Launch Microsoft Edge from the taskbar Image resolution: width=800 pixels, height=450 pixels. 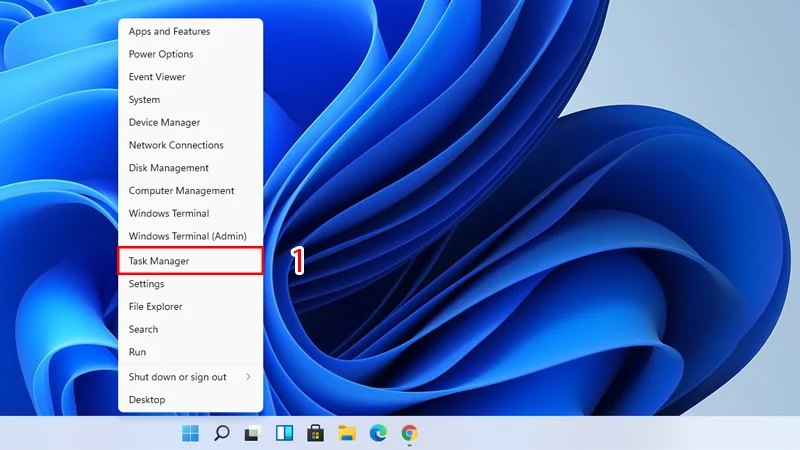(x=378, y=433)
